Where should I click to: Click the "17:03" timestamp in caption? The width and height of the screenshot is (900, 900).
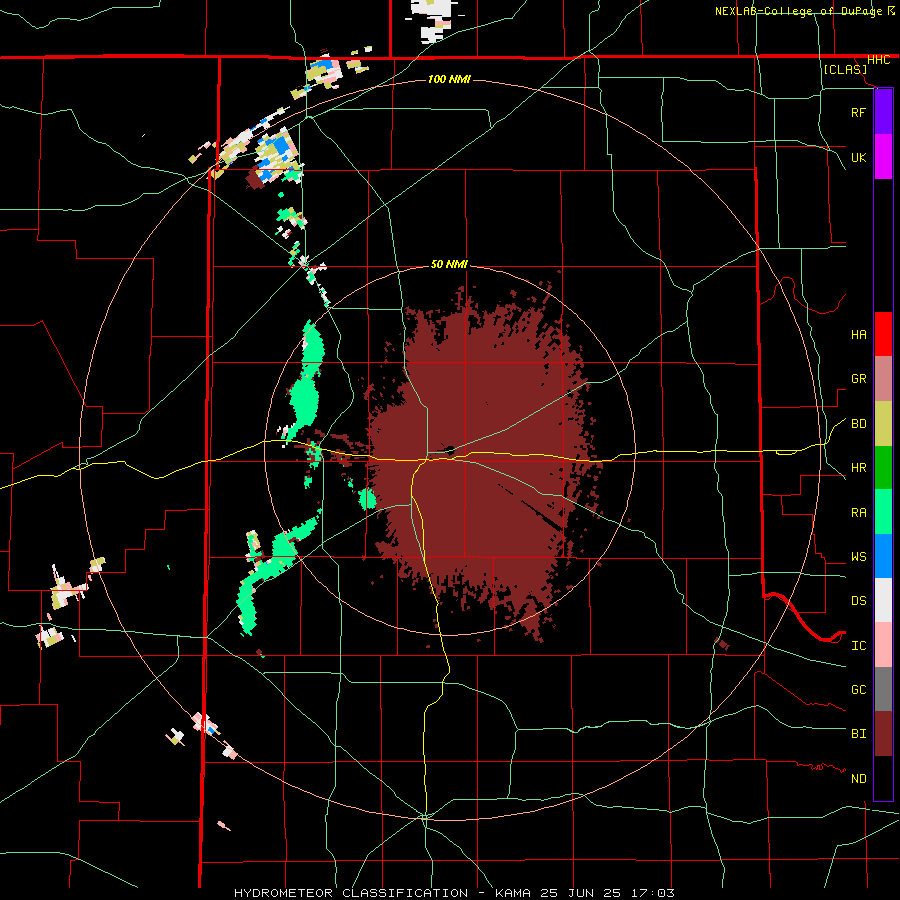[x=651, y=893]
